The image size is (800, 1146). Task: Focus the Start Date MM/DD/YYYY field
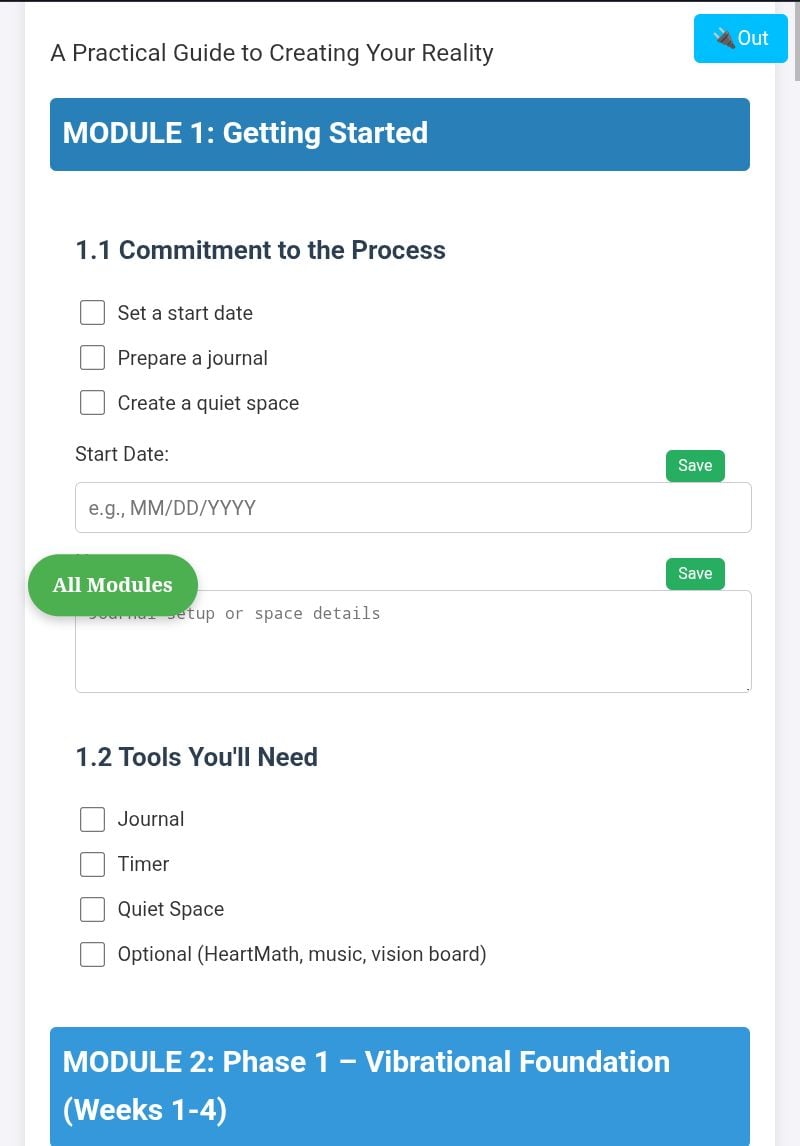tap(412, 508)
